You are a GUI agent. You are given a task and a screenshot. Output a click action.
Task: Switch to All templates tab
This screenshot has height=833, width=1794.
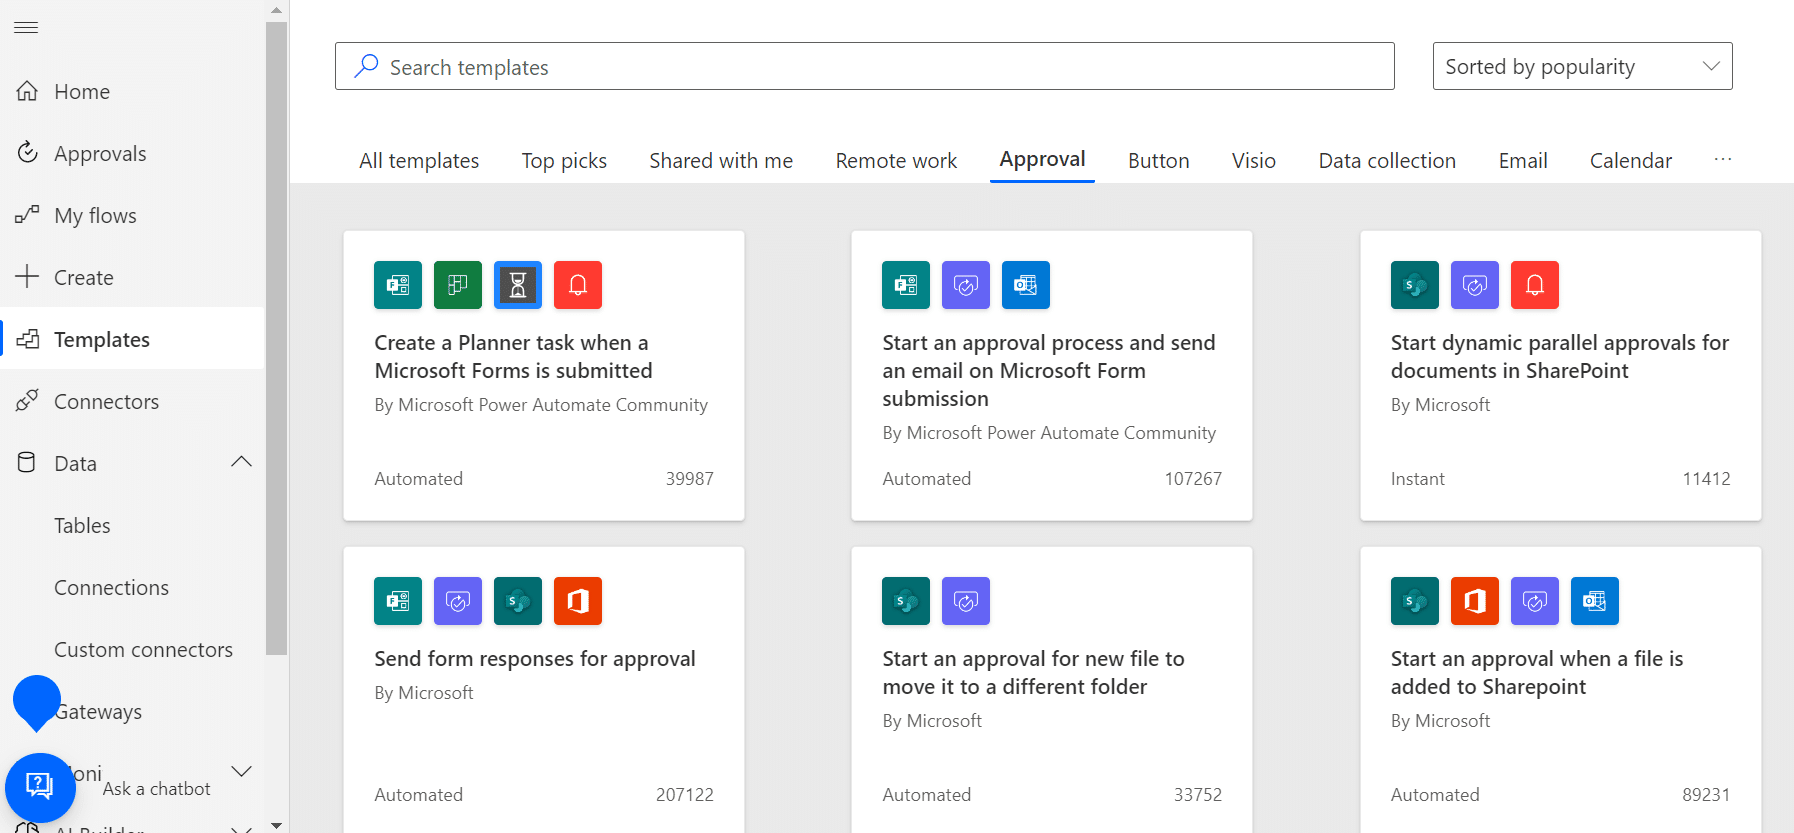pyautogui.click(x=419, y=160)
